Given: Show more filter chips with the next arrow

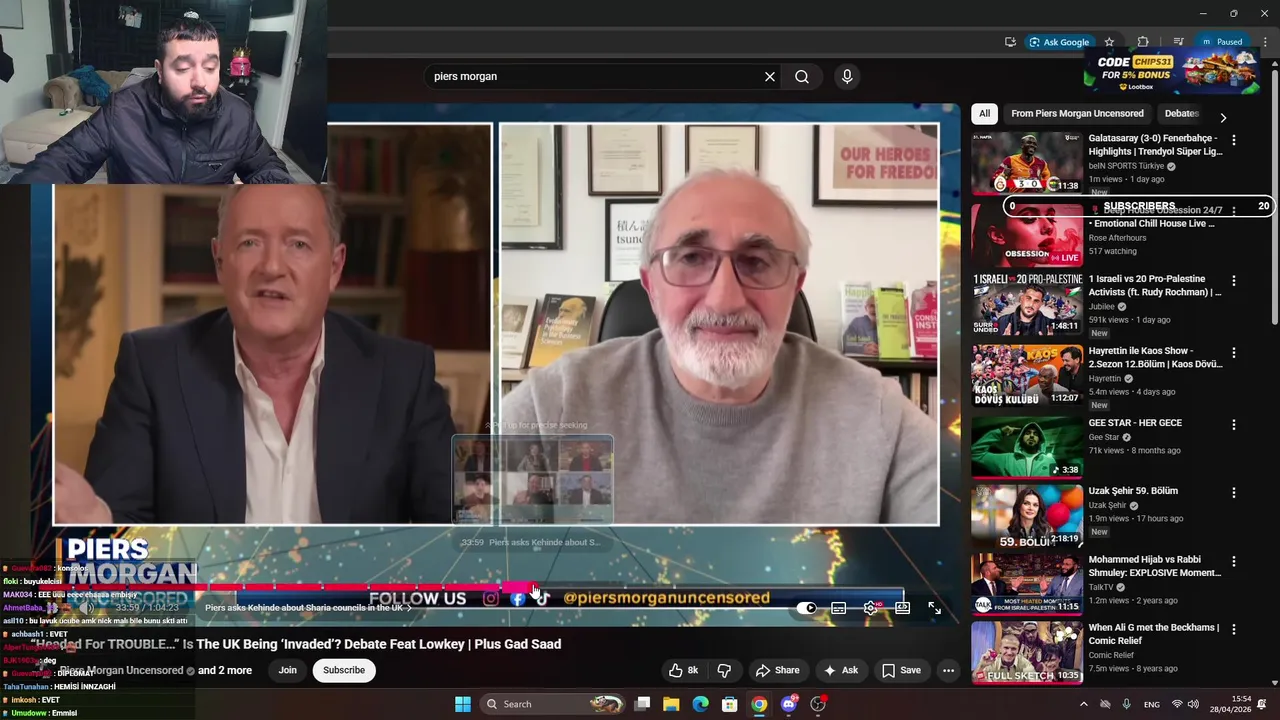Looking at the screenshot, I should tap(1222, 118).
